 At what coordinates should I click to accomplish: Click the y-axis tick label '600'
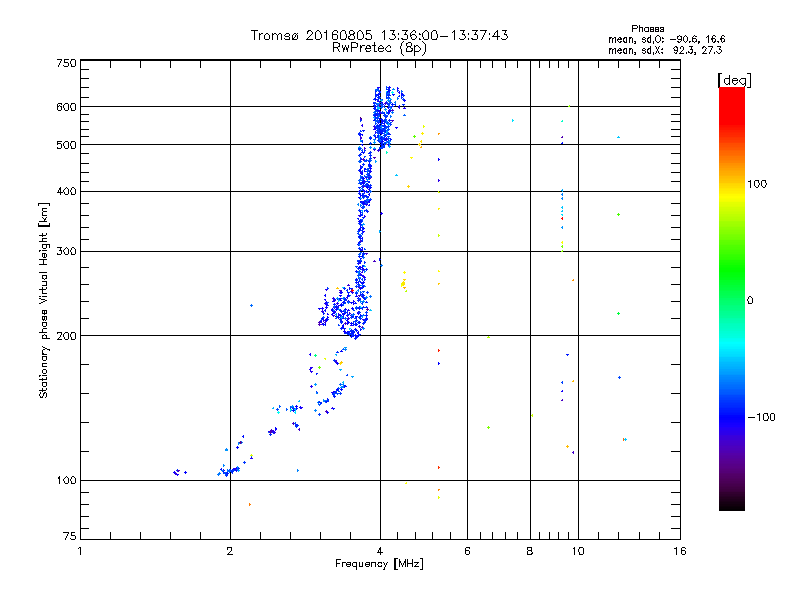(66, 107)
